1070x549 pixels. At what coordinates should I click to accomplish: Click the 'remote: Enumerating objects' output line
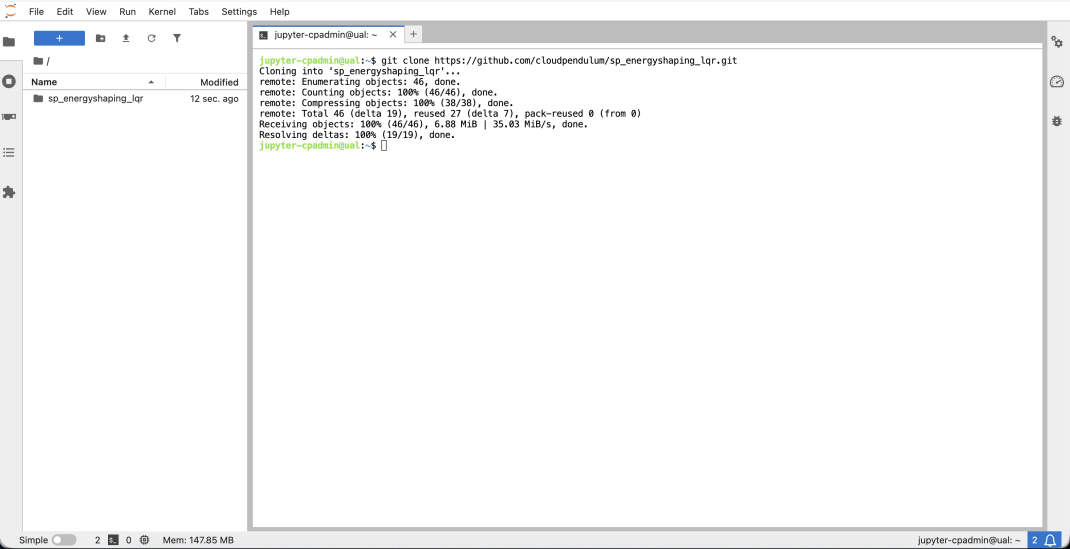tap(360, 82)
